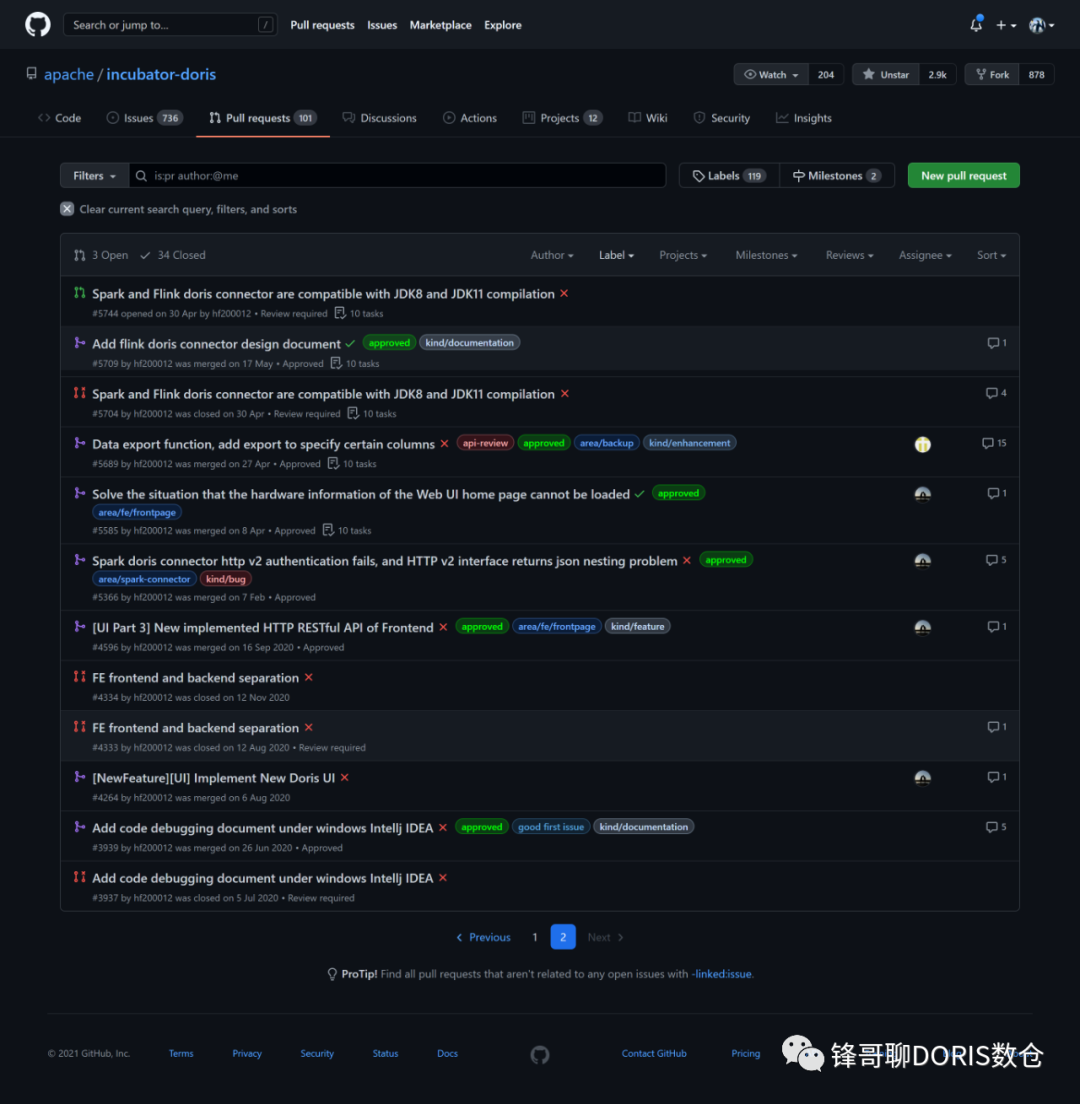The width and height of the screenshot is (1080, 1104).
Task: Open the Labels 119 button
Action: click(729, 175)
